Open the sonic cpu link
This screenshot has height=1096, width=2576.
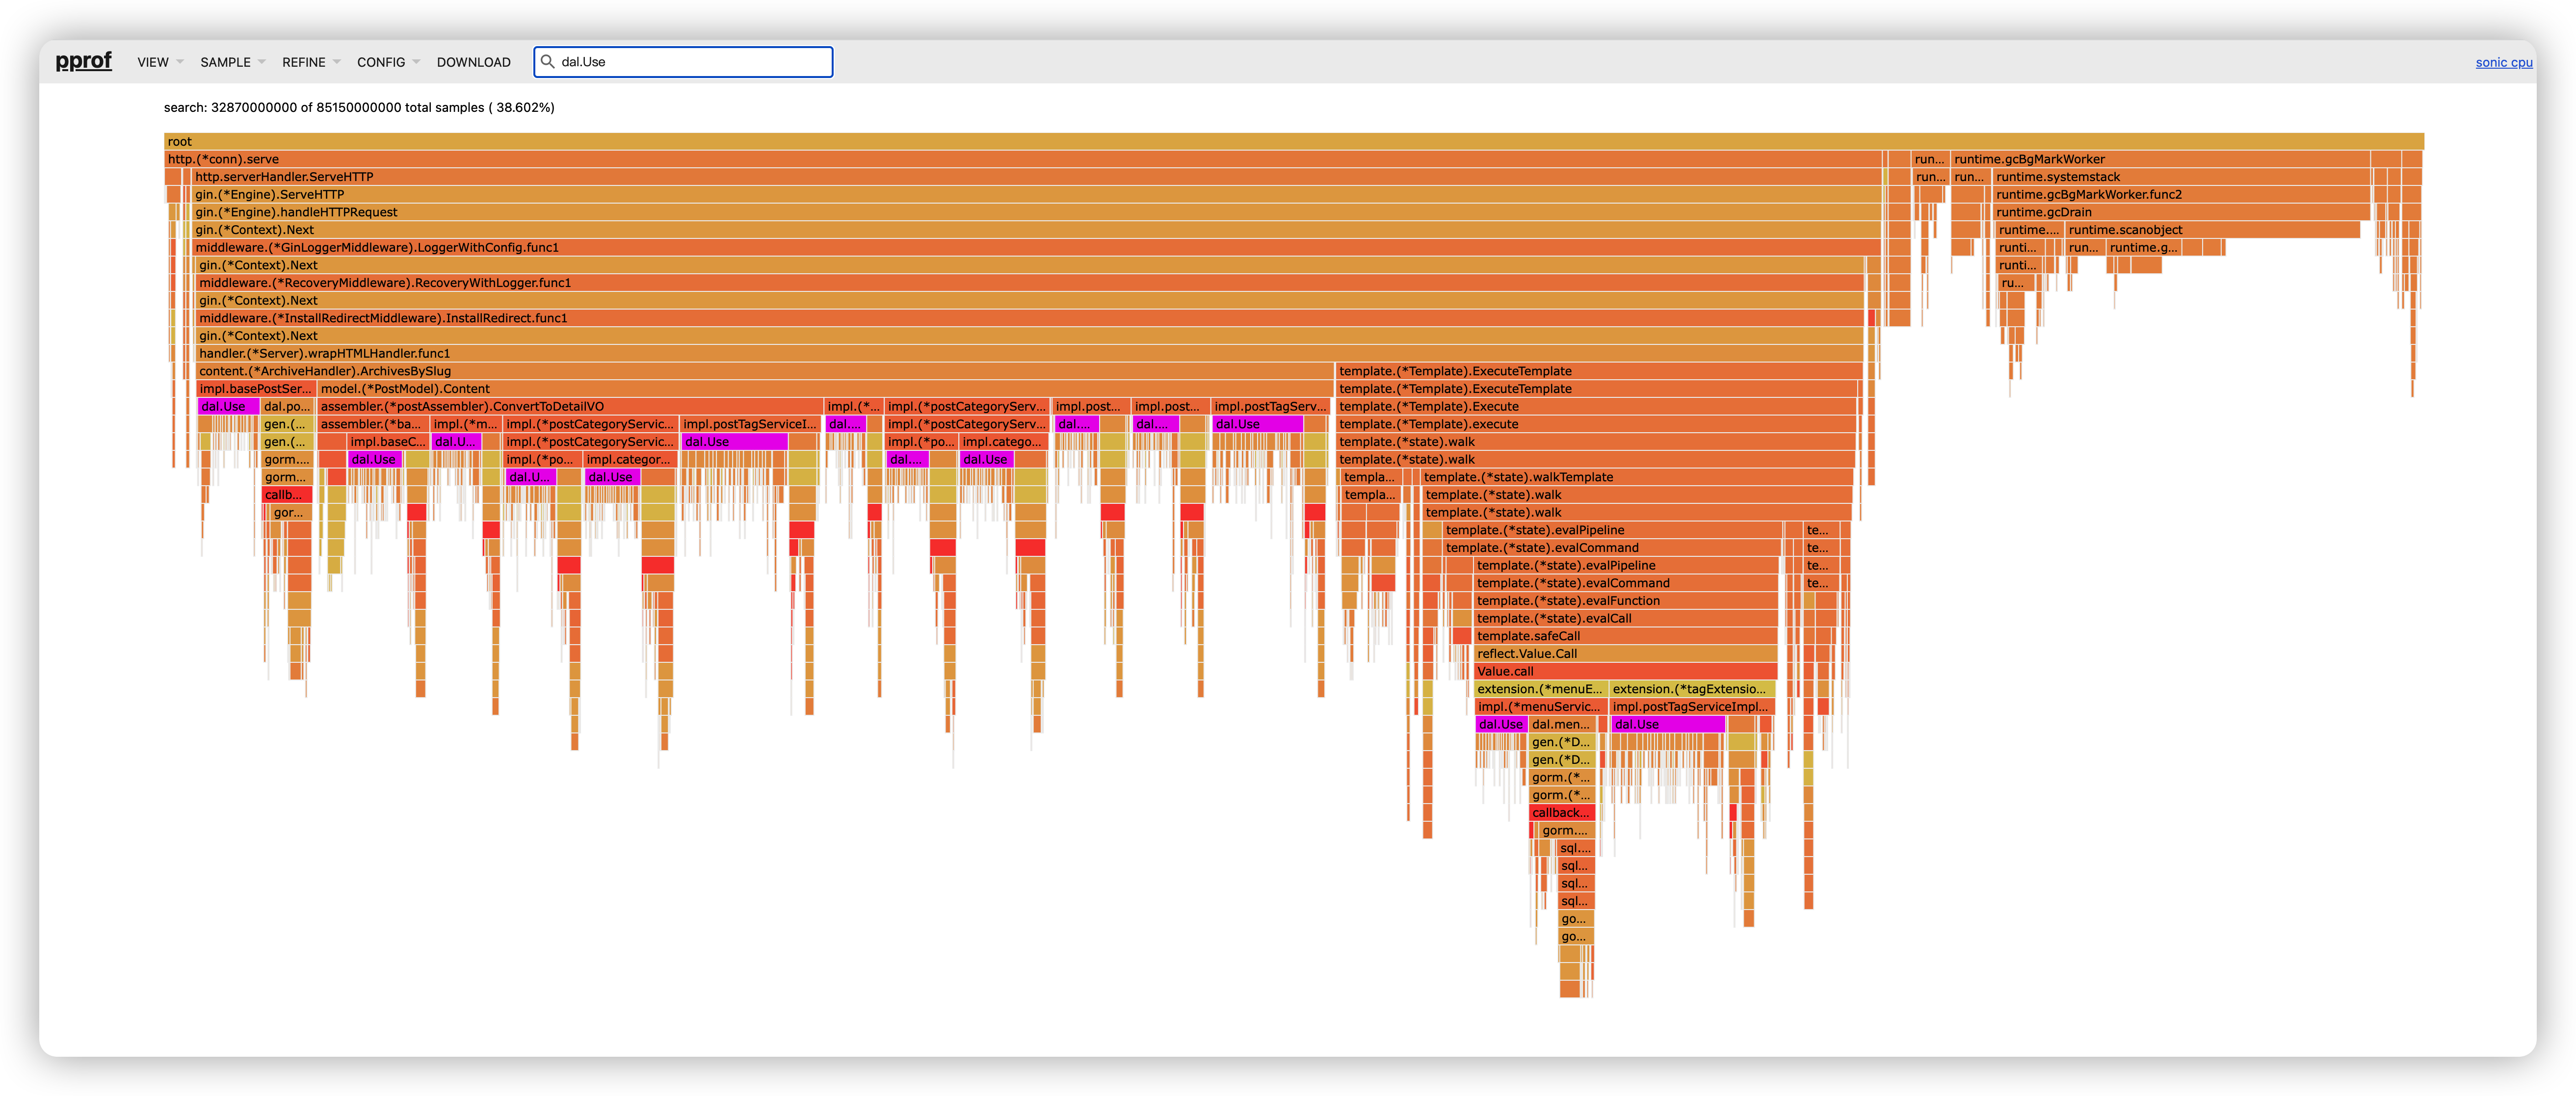(2503, 62)
